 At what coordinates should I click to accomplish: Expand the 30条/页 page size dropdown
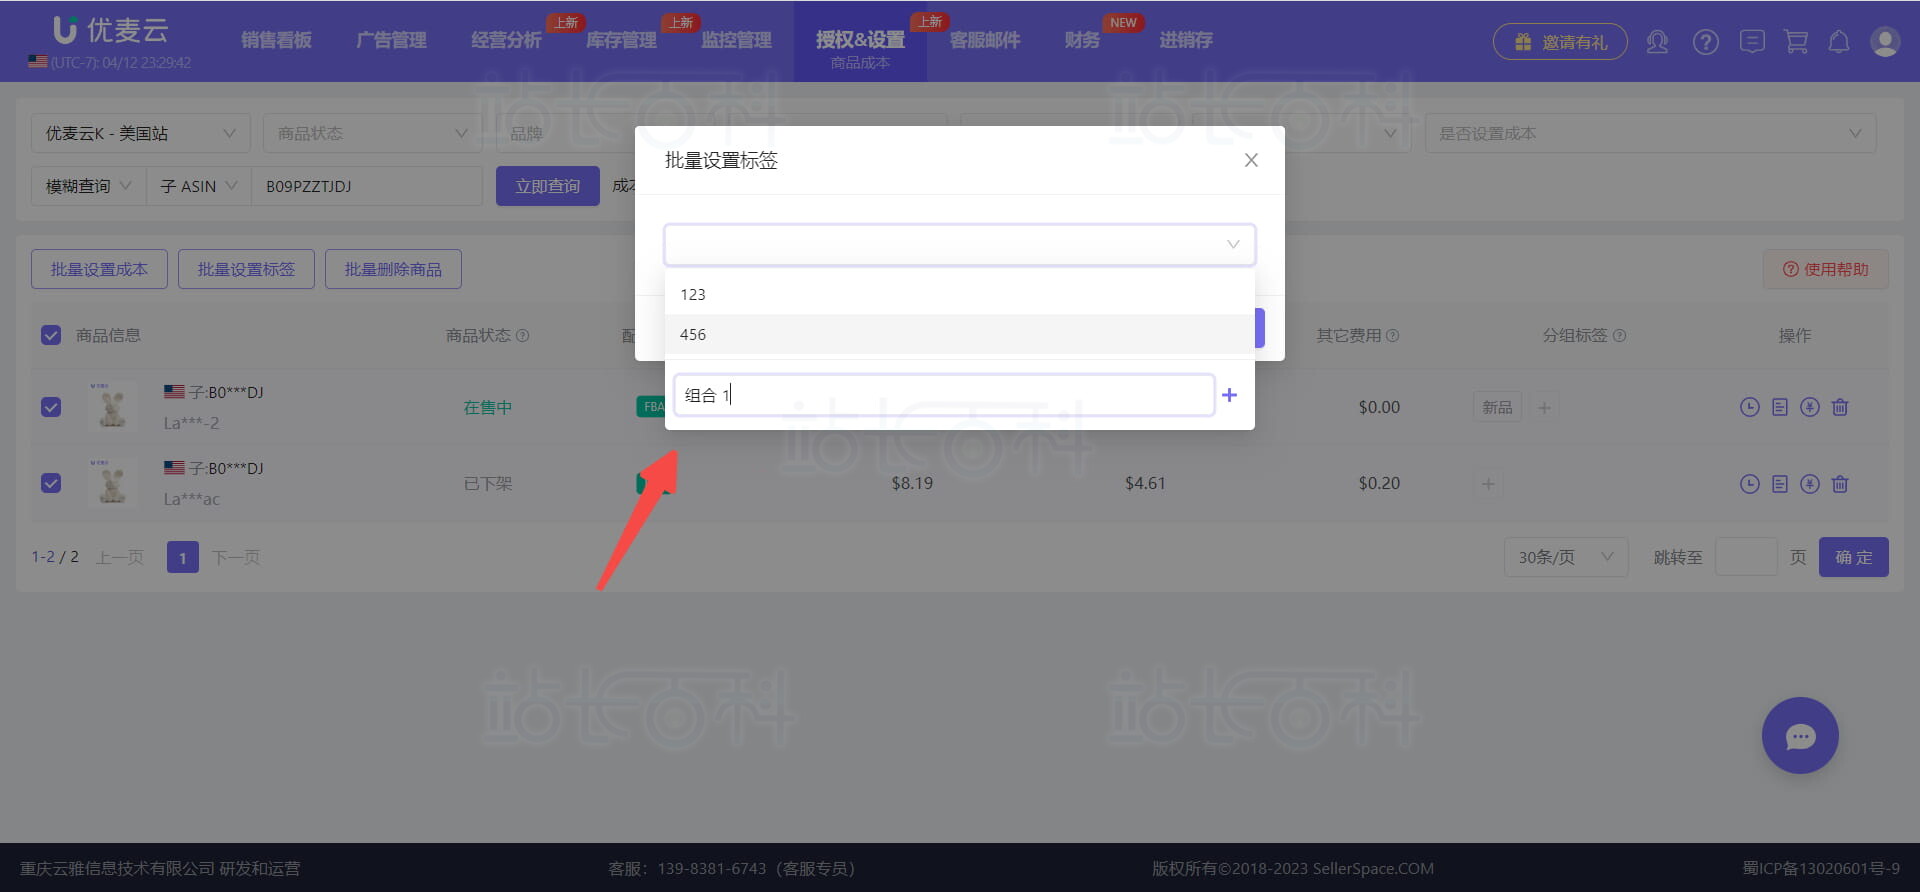tap(1566, 557)
